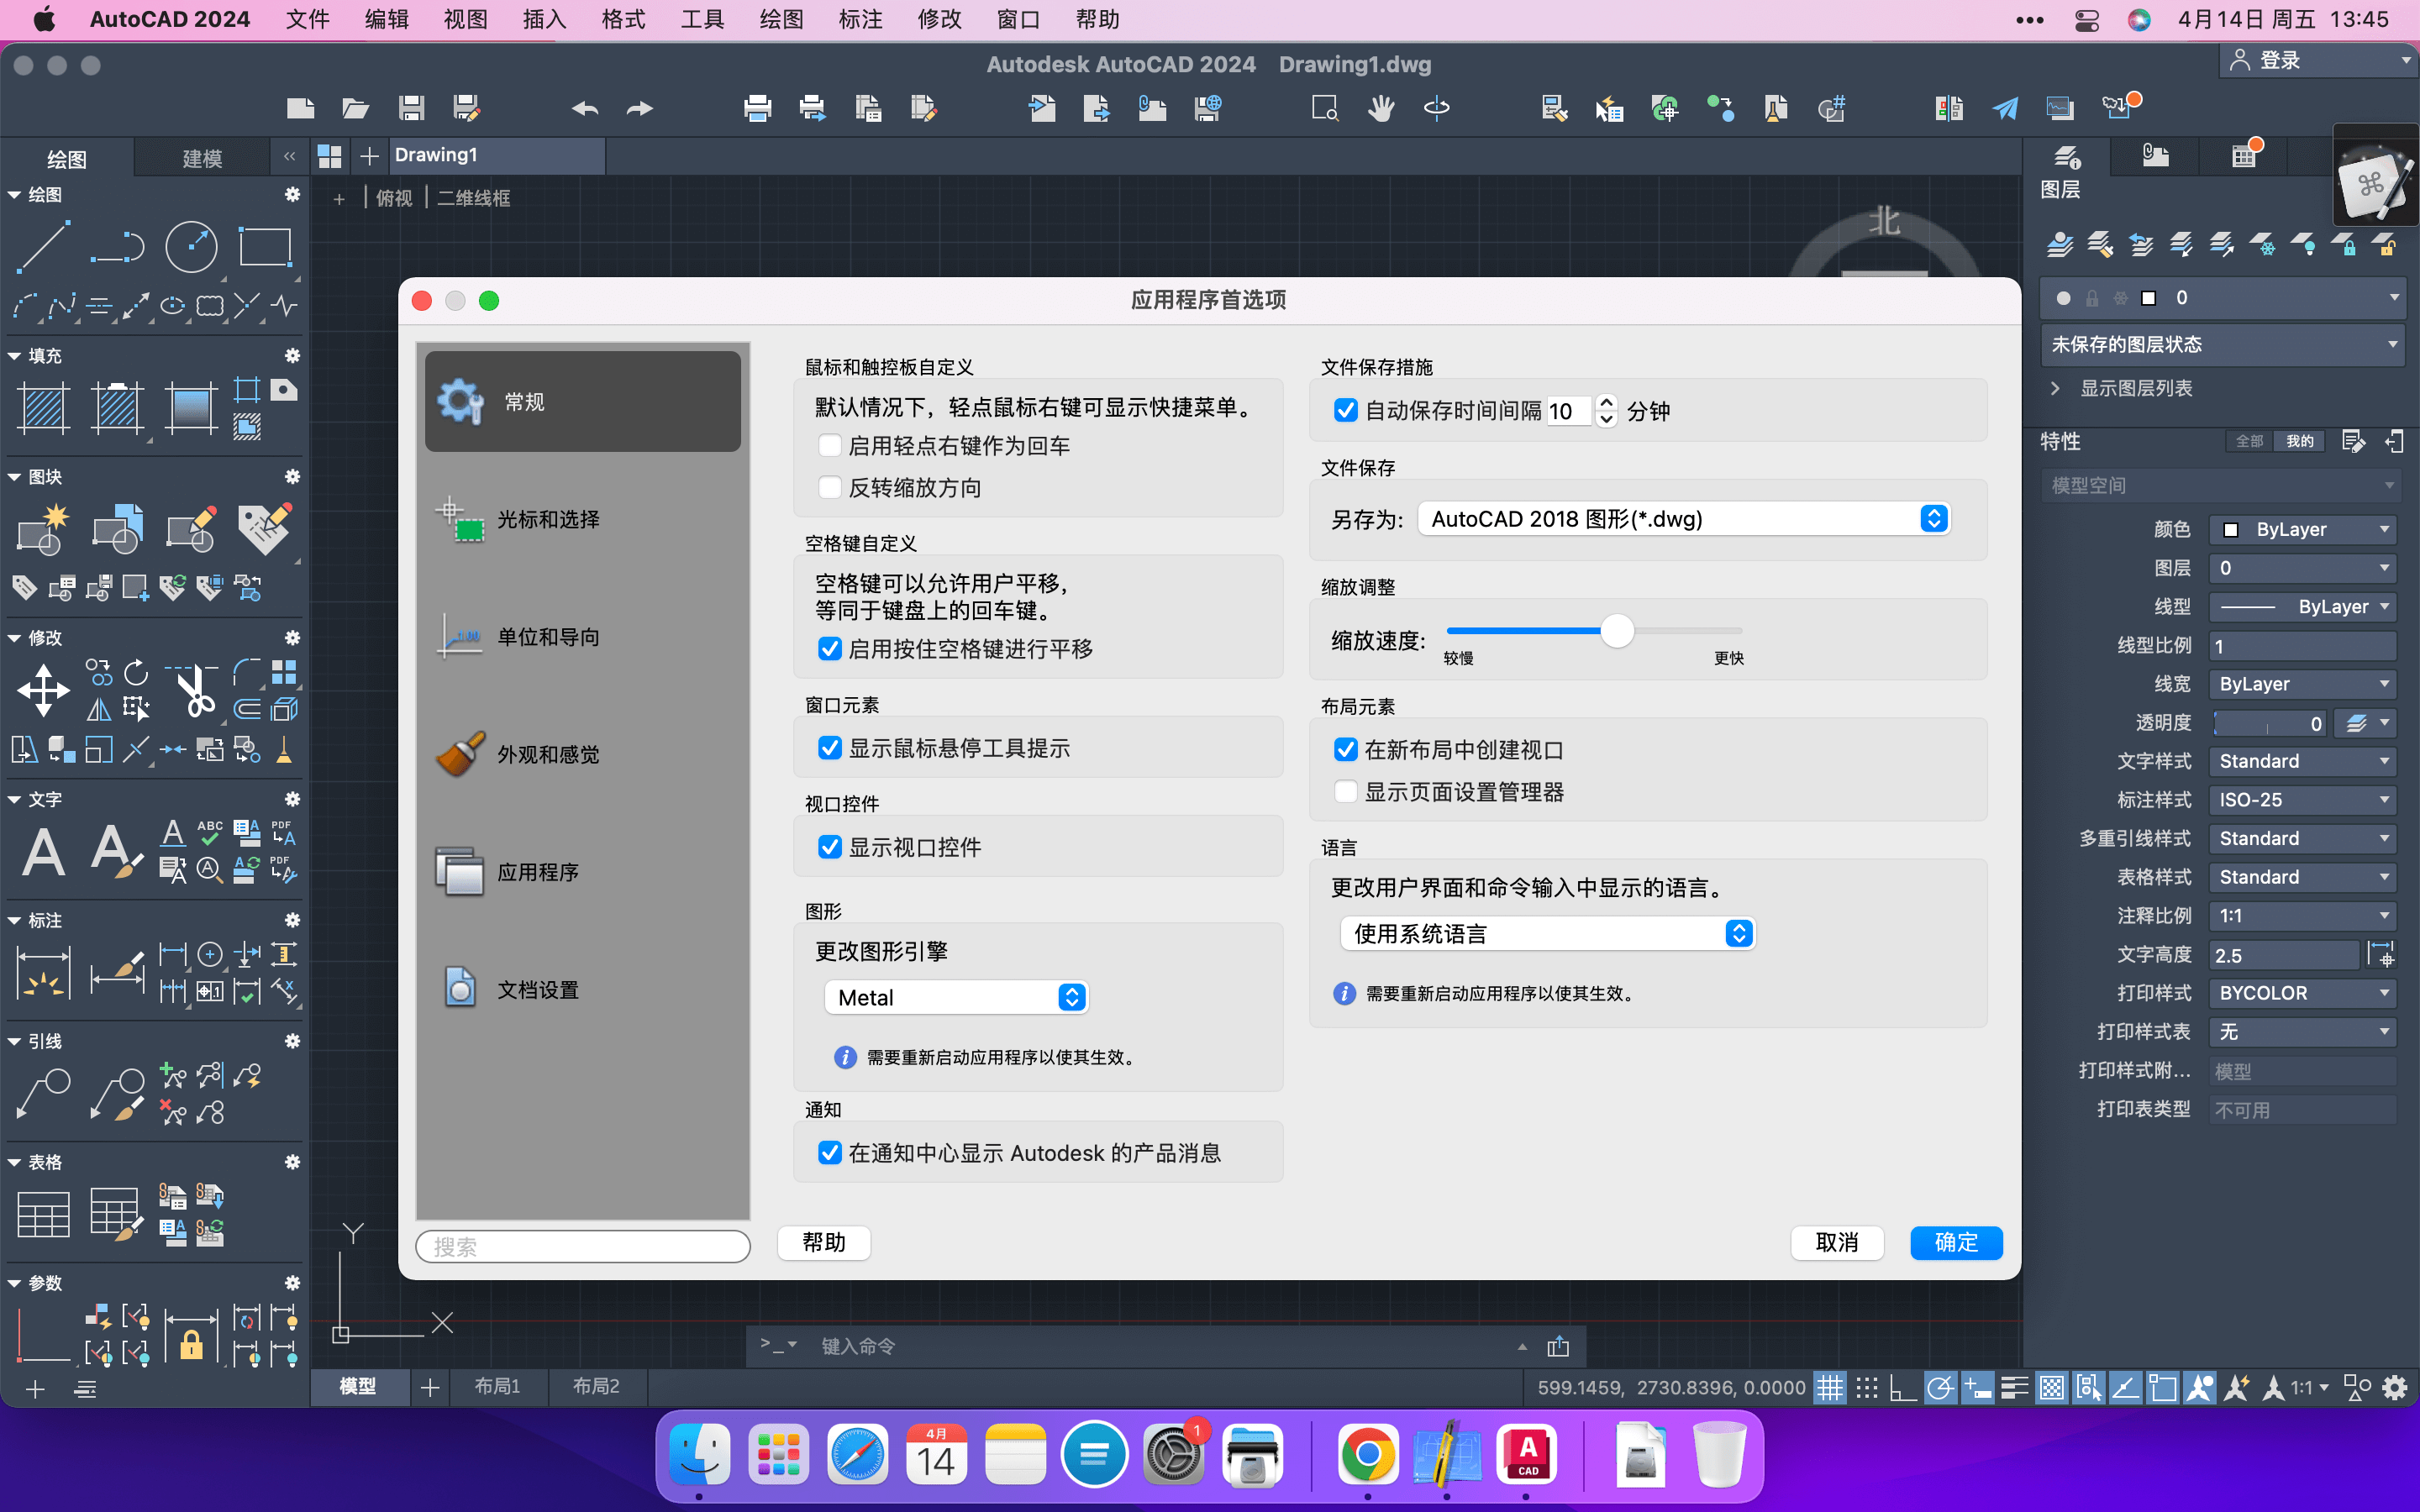Image resolution: width=2420 pixels, height=1512 pixels.
Task: Increase autosave interval with stepper
Action: [1606, 402]
